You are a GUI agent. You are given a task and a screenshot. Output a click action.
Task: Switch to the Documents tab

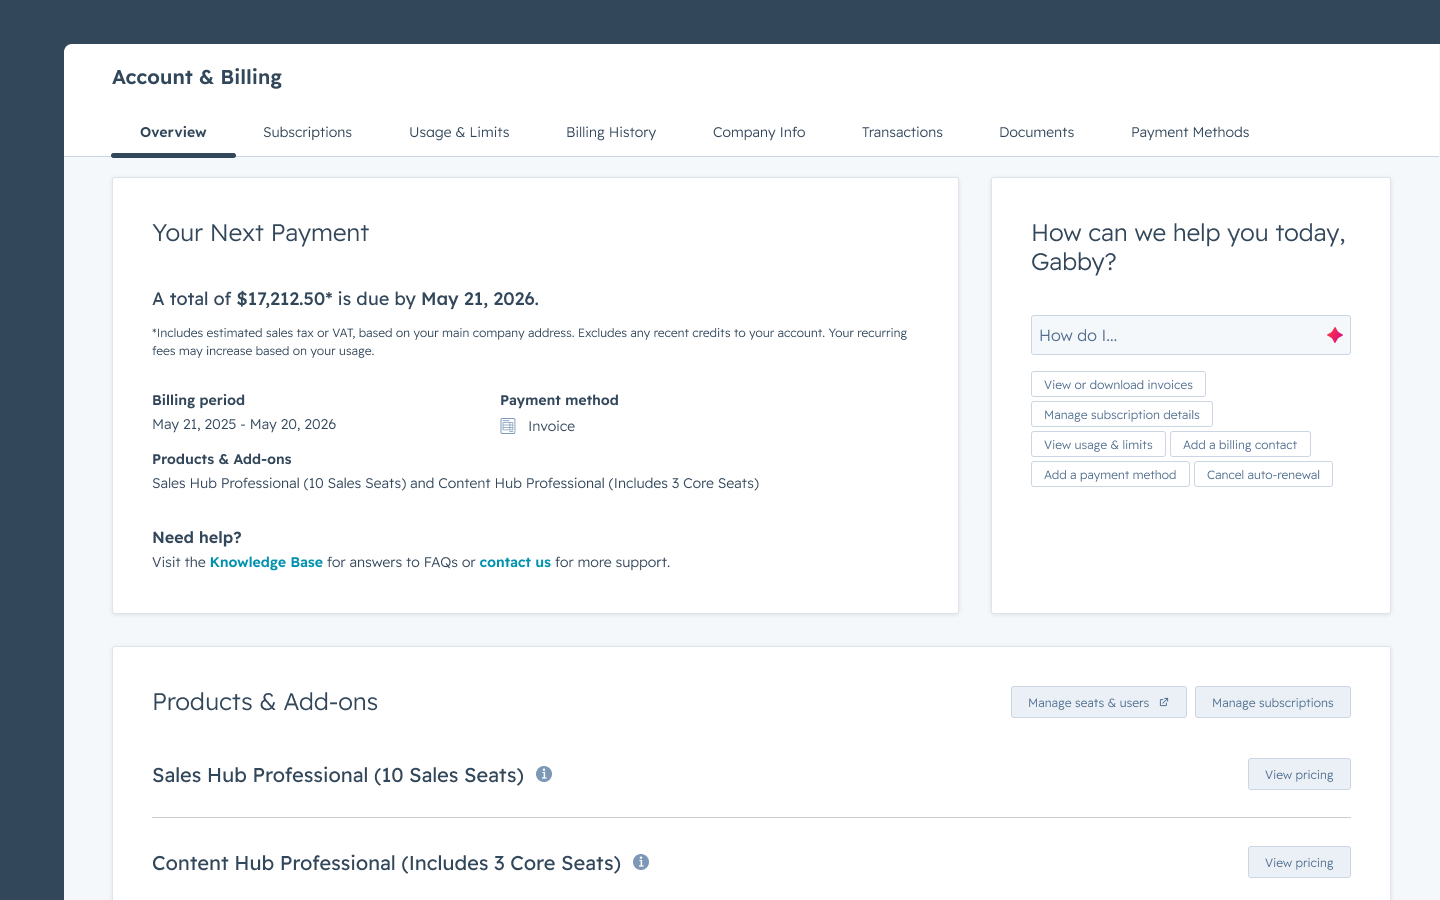point(1036,132)
